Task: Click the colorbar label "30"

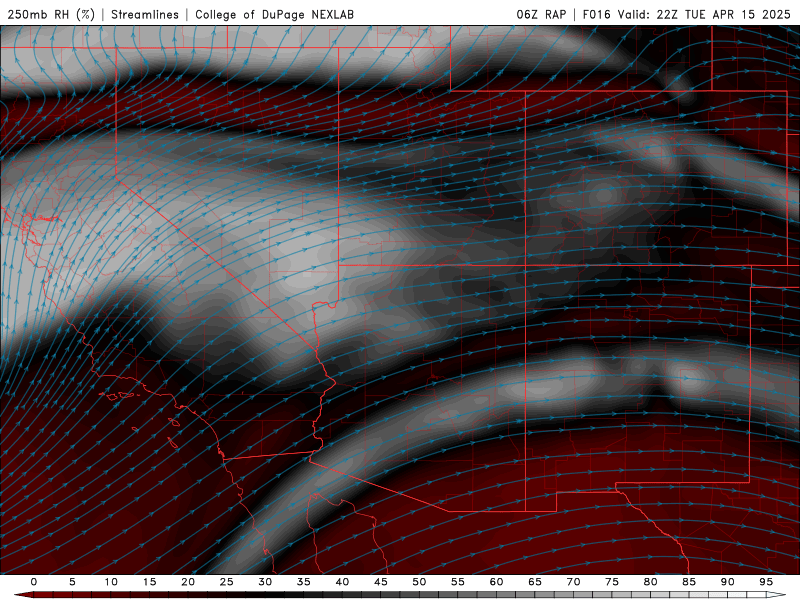Action: coord(265,582)
